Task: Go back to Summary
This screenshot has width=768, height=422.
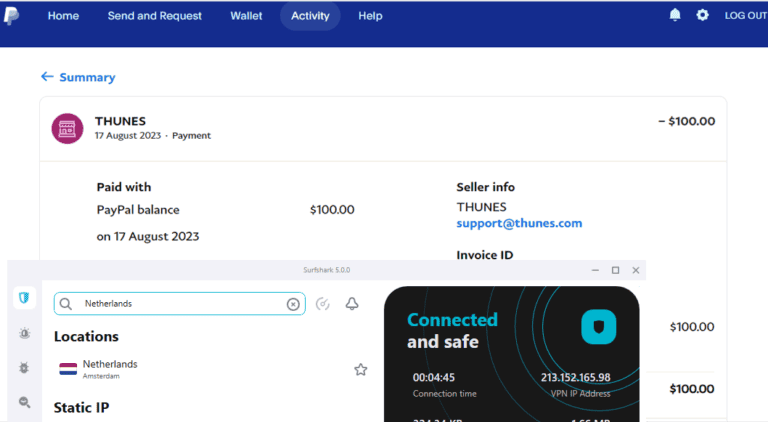Action: 78,77
